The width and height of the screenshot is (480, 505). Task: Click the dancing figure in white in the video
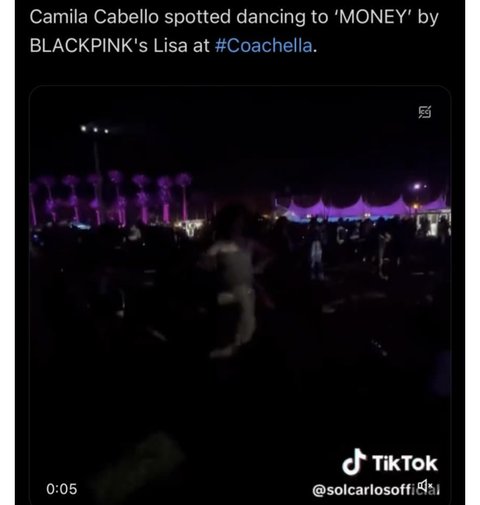(x=235, y=291)
